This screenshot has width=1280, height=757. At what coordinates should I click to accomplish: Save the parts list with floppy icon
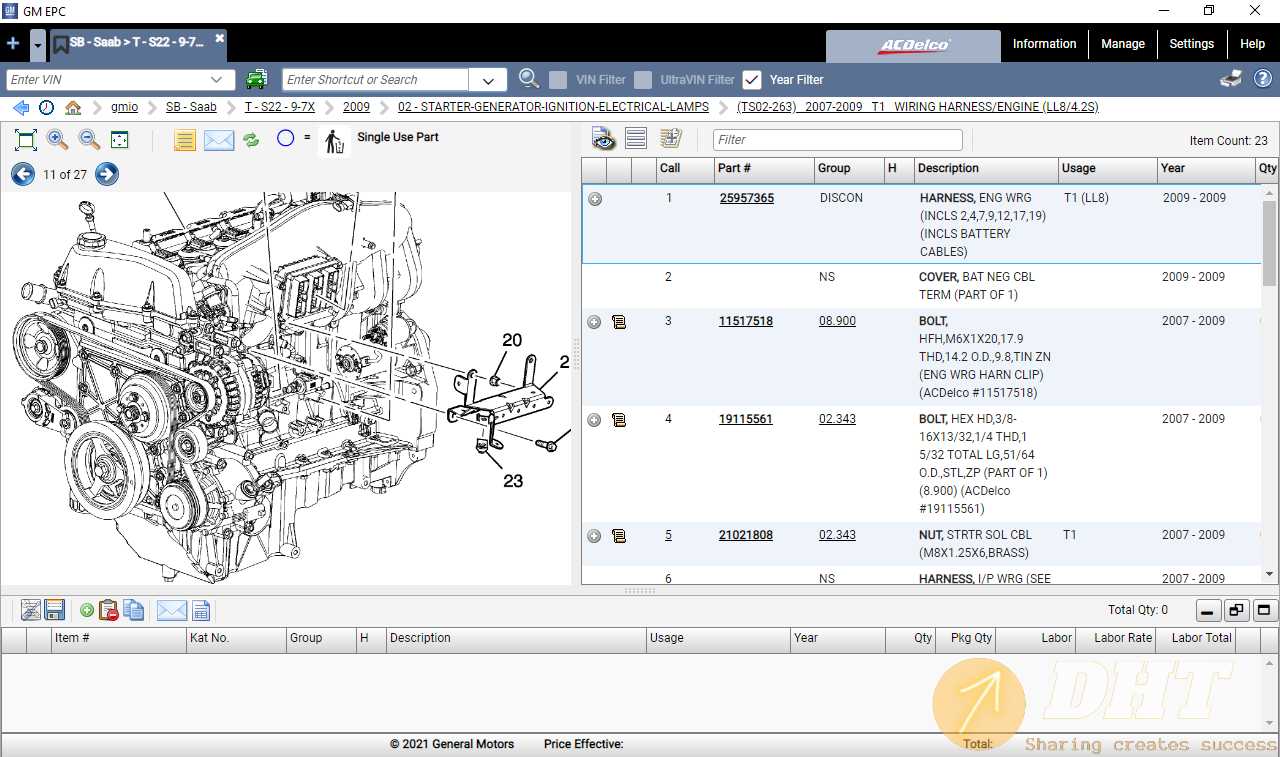pyautogui.click(x=55, y=610)
